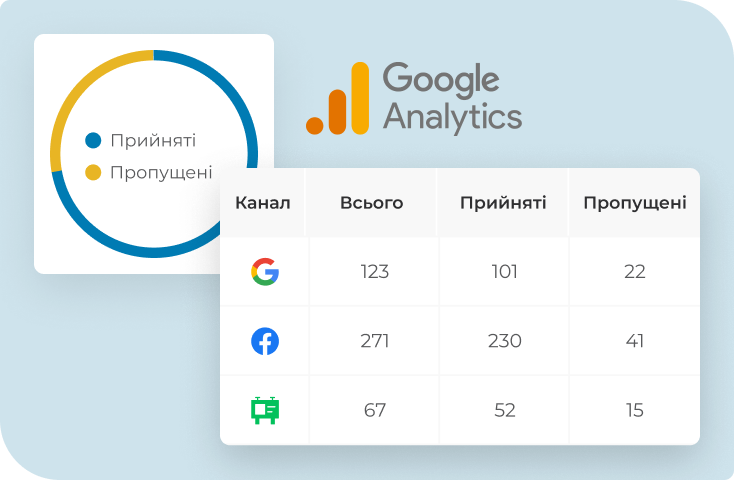Viewport: 734px width, 480px height.
Task: Click the yellow Пропущені legend dot
Action: [x=93, y=172]
